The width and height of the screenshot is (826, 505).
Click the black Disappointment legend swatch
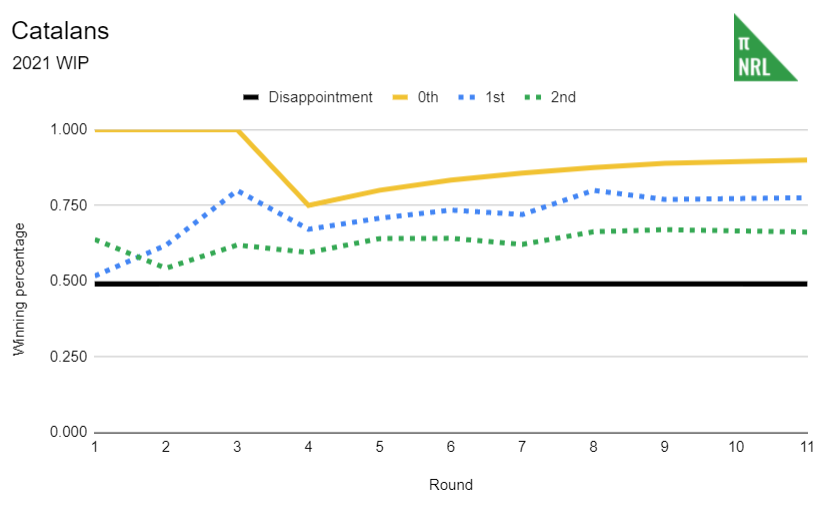(x=250, y=98)
